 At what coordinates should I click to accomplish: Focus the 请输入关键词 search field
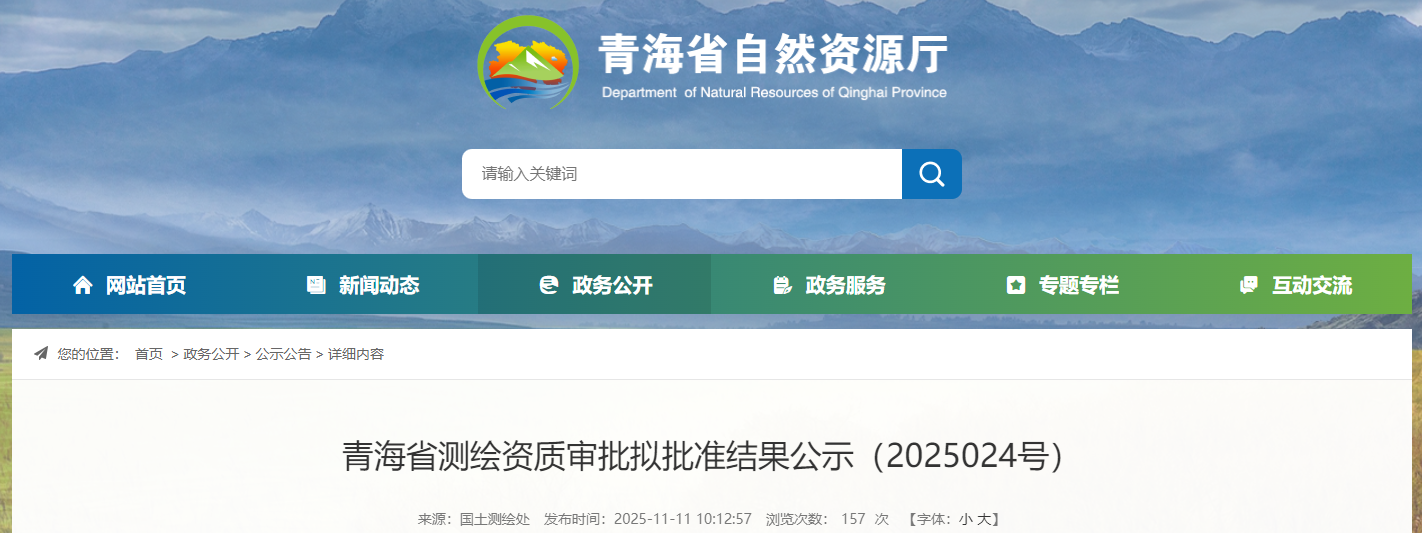(681, 174)
